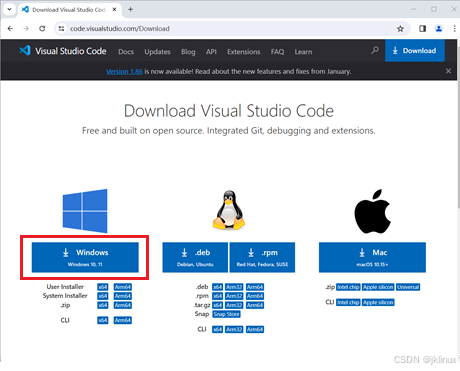Open the Chrome three-dot menu

pyautogui.click(x=454, y=29)
